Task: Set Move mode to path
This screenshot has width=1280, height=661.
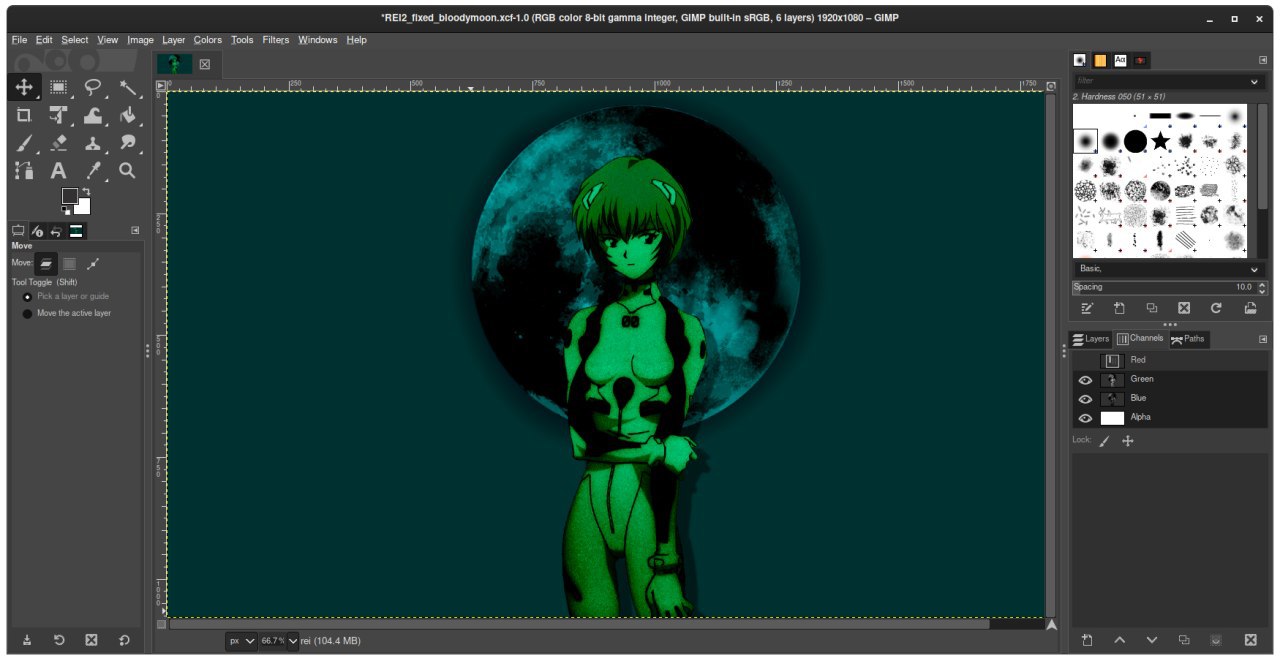Action: pyautogui.click(x=93, y=264)
